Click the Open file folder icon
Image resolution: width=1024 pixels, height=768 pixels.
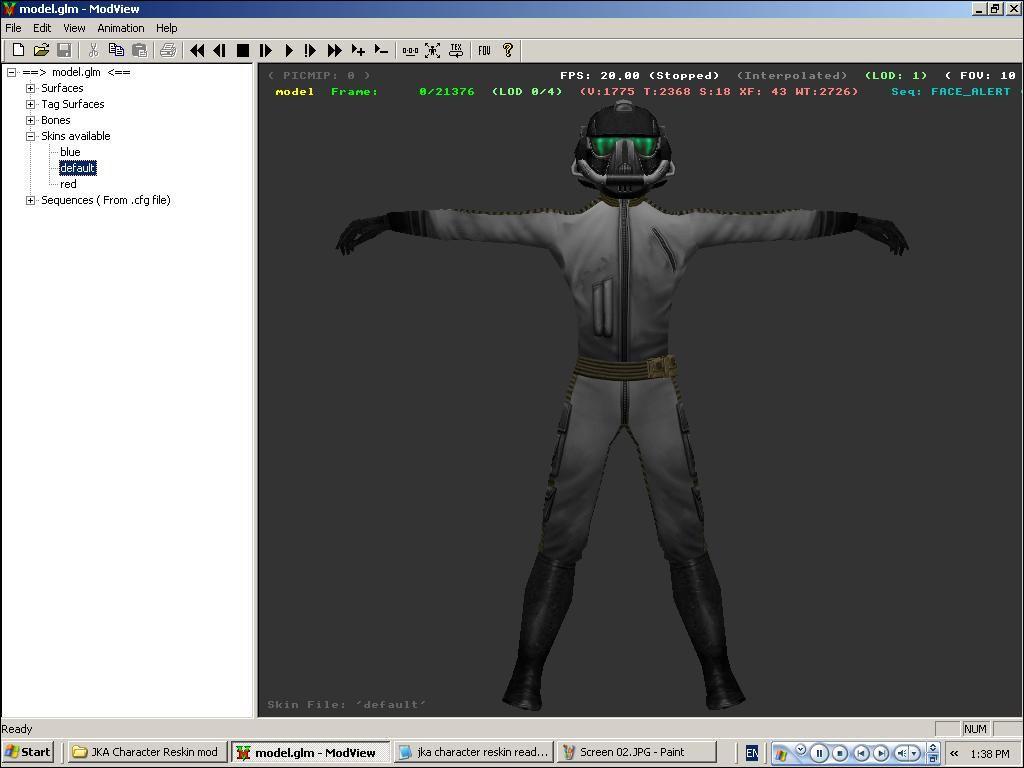(41, 50)
